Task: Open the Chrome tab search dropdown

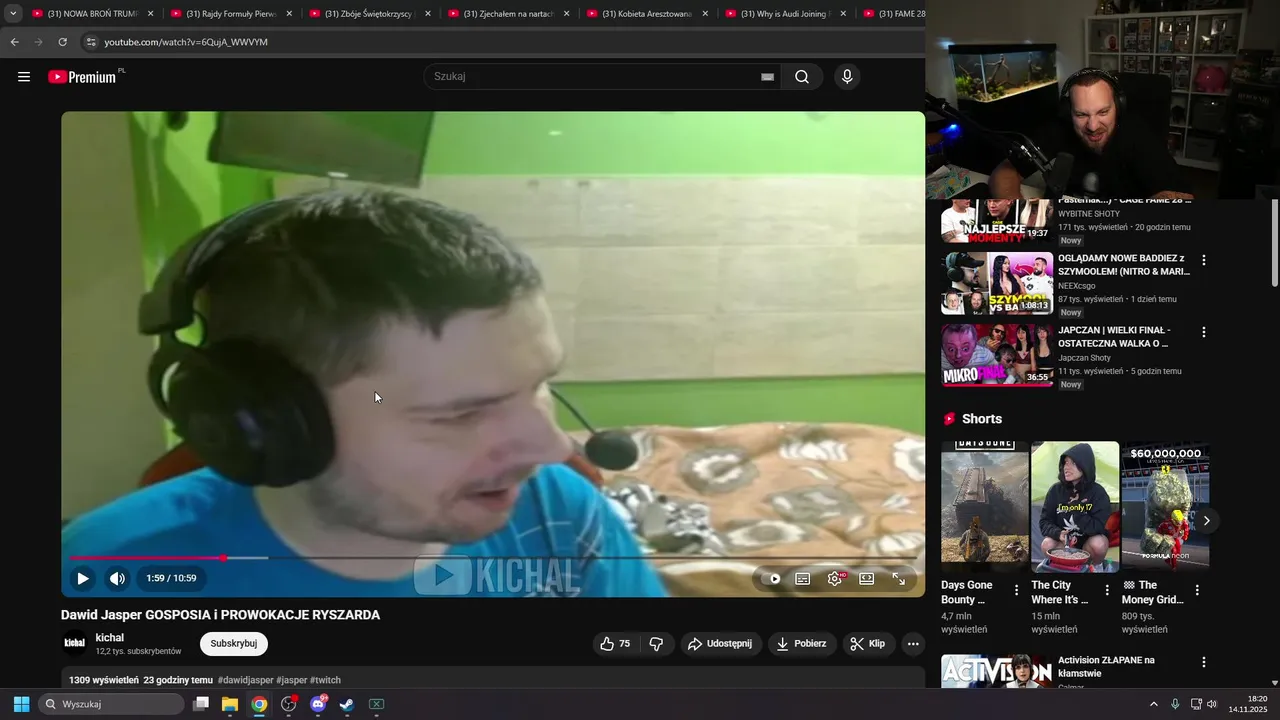Action: [13, 14]
